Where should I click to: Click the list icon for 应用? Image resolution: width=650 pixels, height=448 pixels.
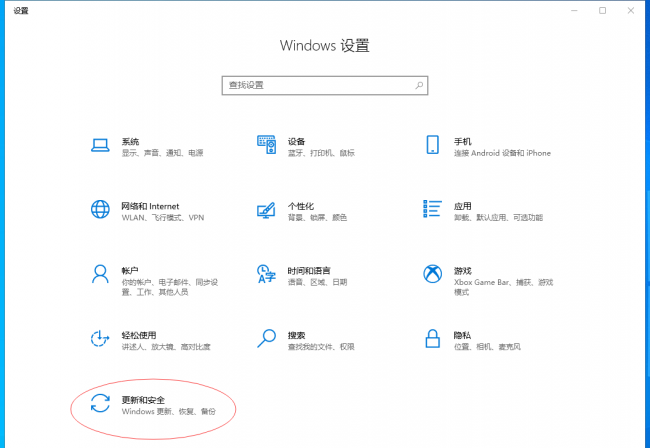tap(432, 208)
